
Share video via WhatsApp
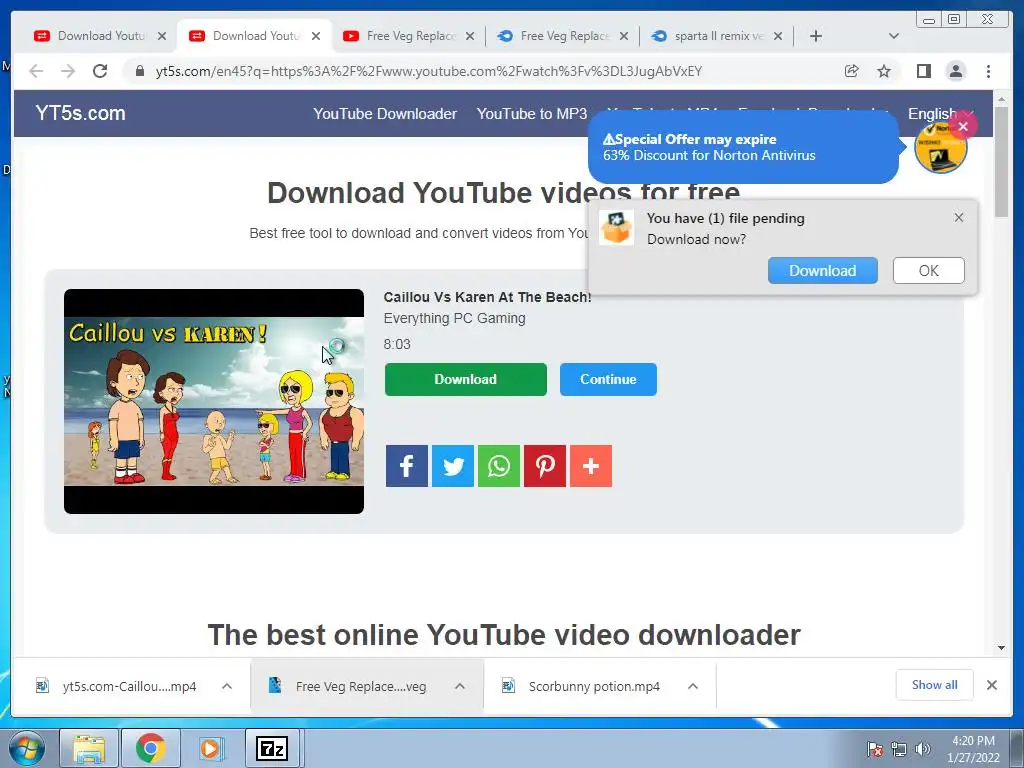(499, 466)
